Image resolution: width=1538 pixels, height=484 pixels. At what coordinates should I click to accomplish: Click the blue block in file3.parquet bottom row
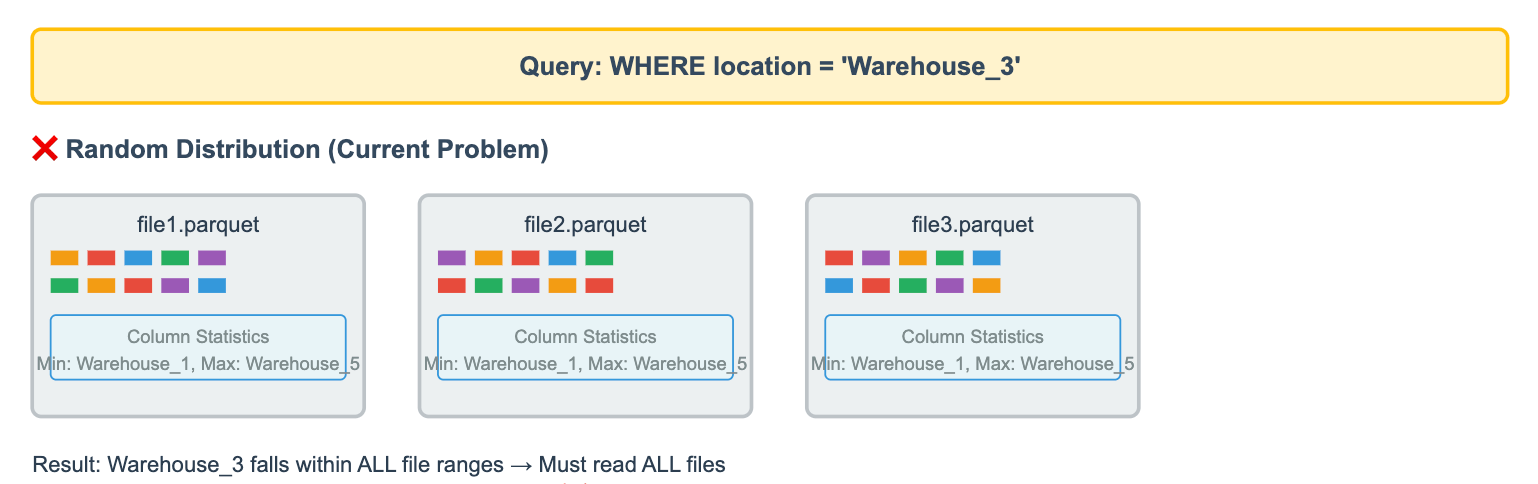tap(839, 286)
